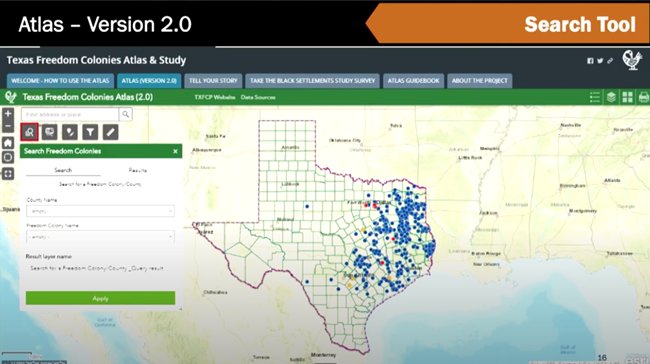The image size is (650, 364).
Task: Open the add place pin-and-pencil tool
Action: [70, 132]
